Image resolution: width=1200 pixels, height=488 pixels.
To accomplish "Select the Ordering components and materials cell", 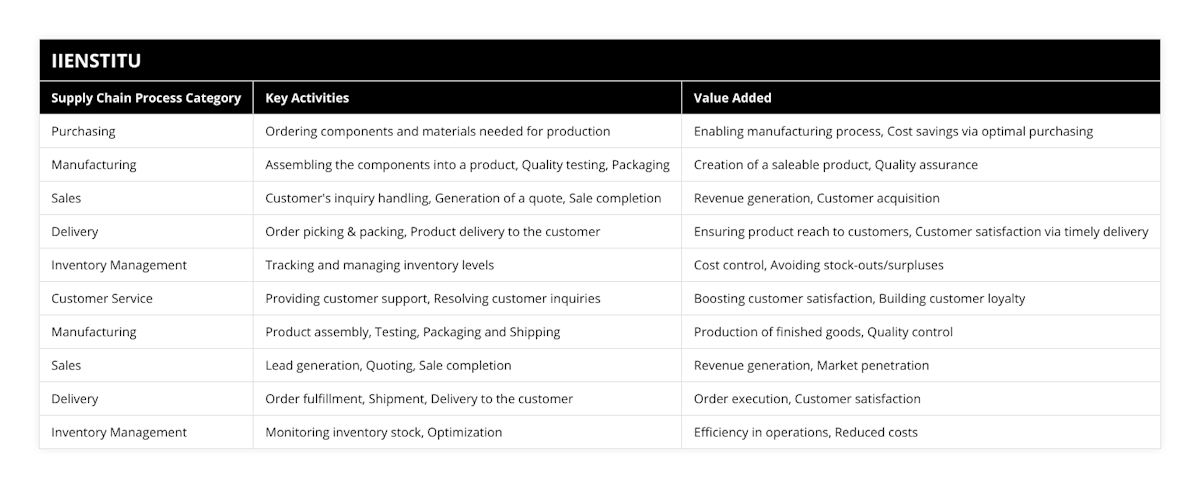I will coord(437,131).
